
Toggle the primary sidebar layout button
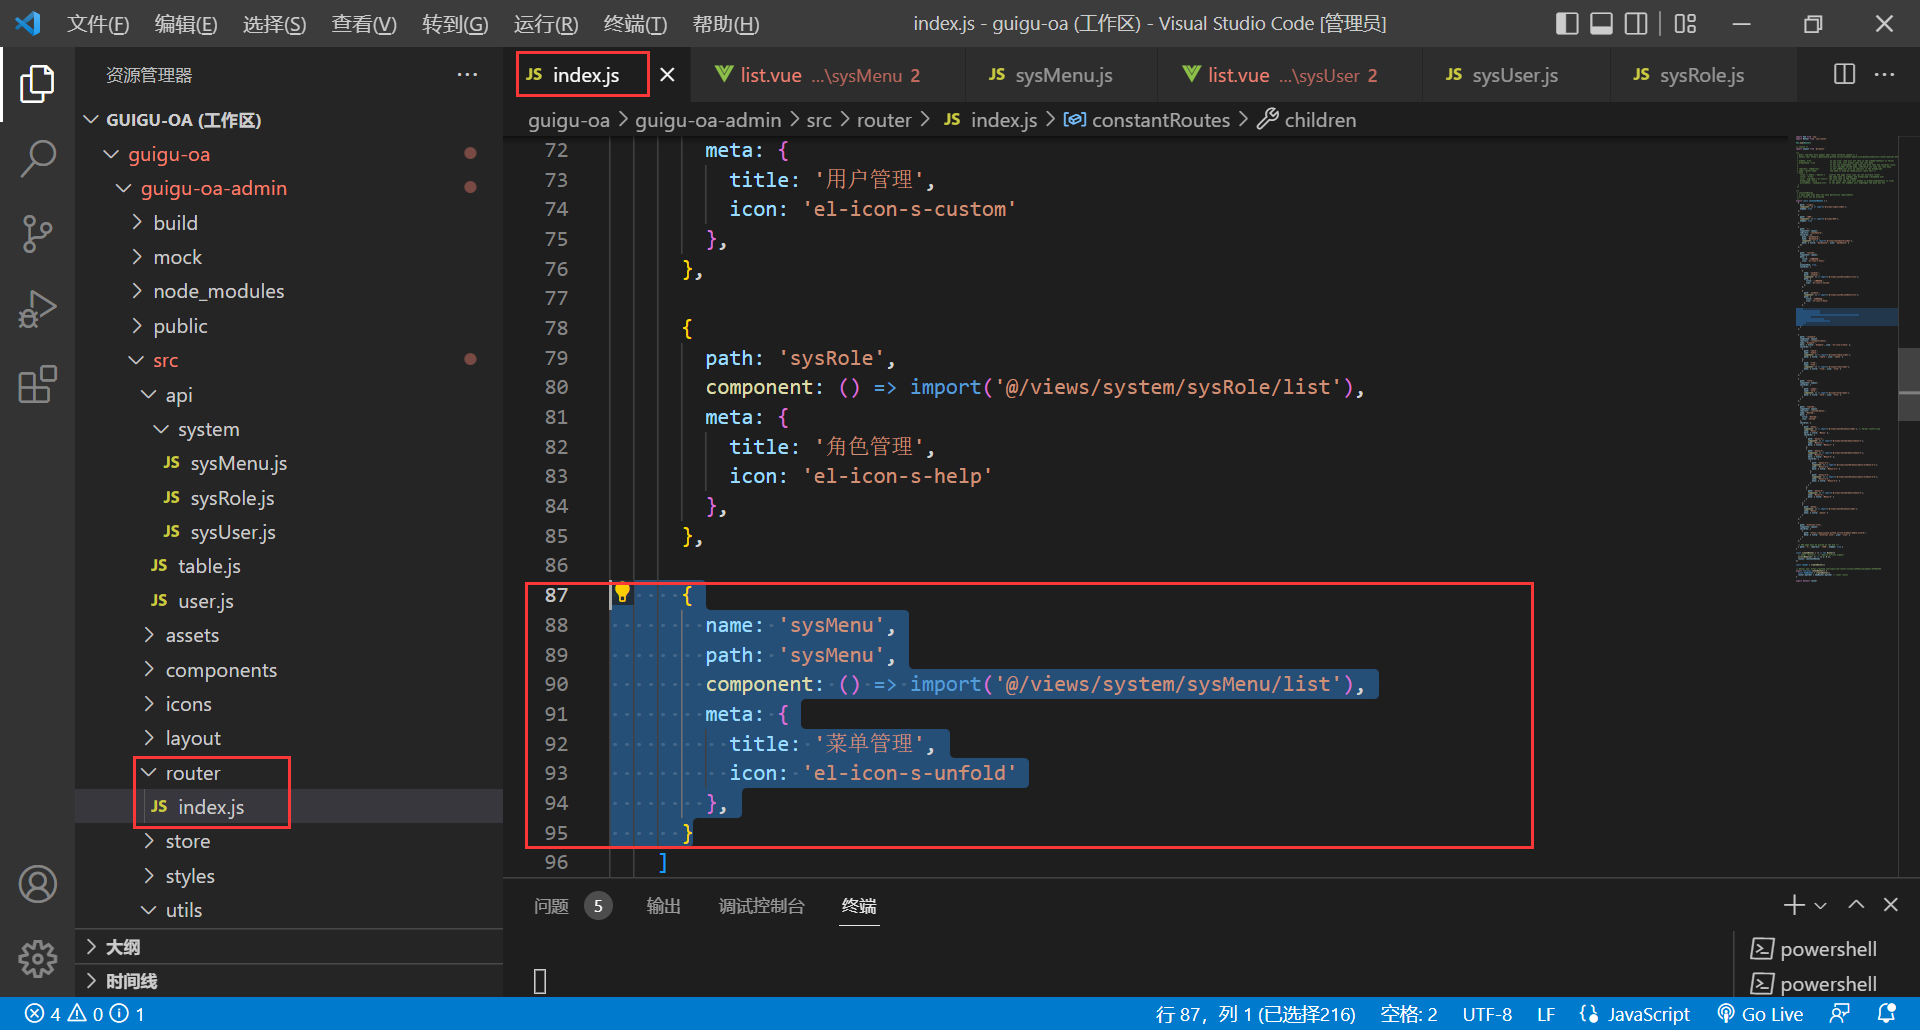pos(1567,23)
